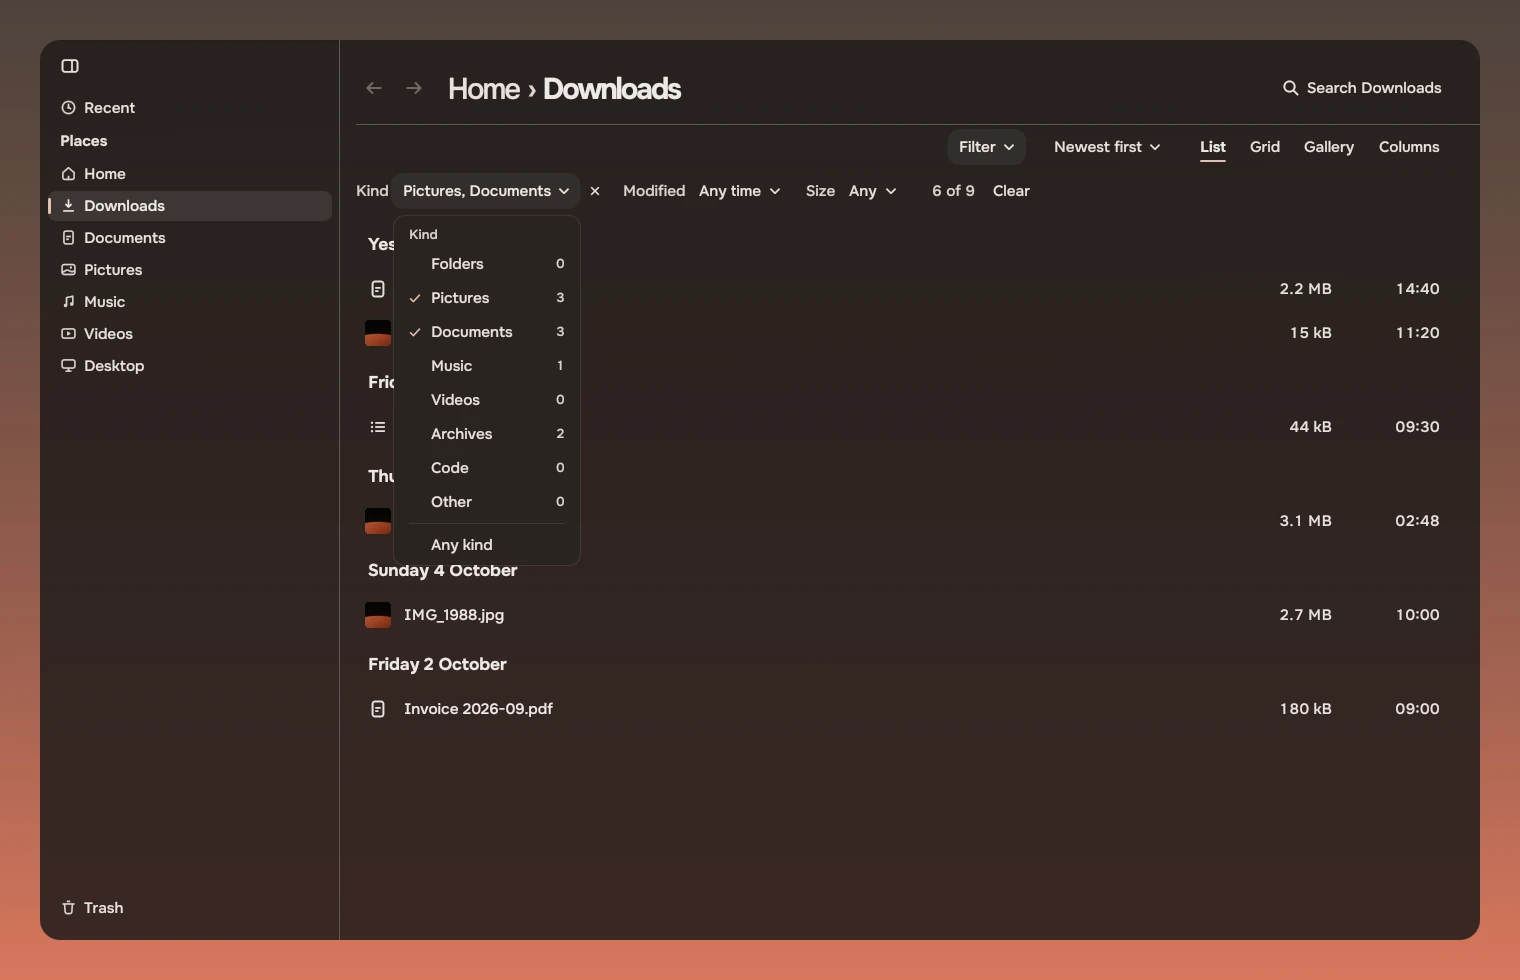The height and width of the screenshot is (980, 1520).
Task: Uncheck Documents in the Kind menu
Action: coord(487,332)
